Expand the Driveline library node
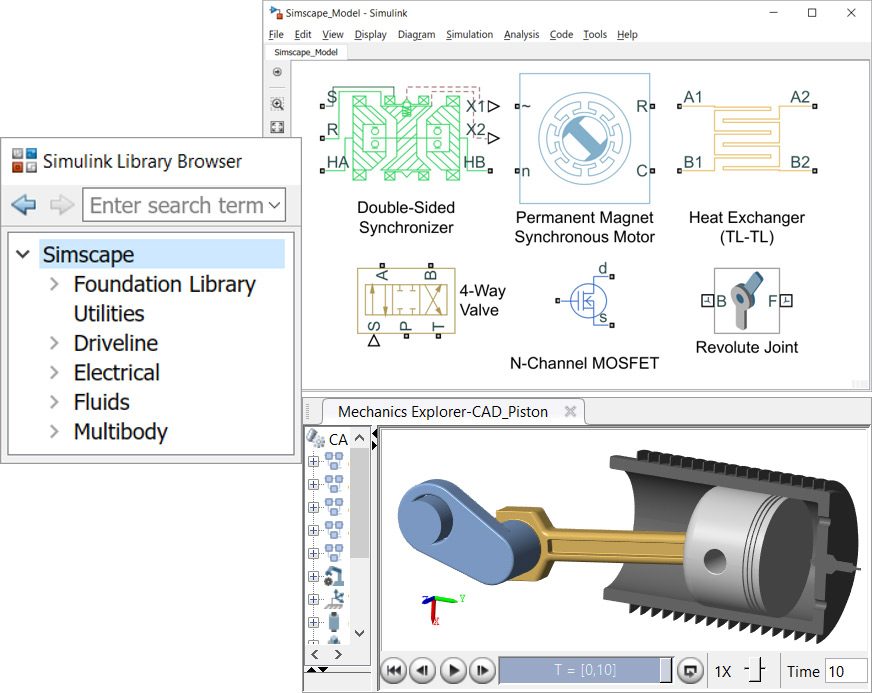The width and height of the screenshot is (872, 693). [x=54, y=343]
